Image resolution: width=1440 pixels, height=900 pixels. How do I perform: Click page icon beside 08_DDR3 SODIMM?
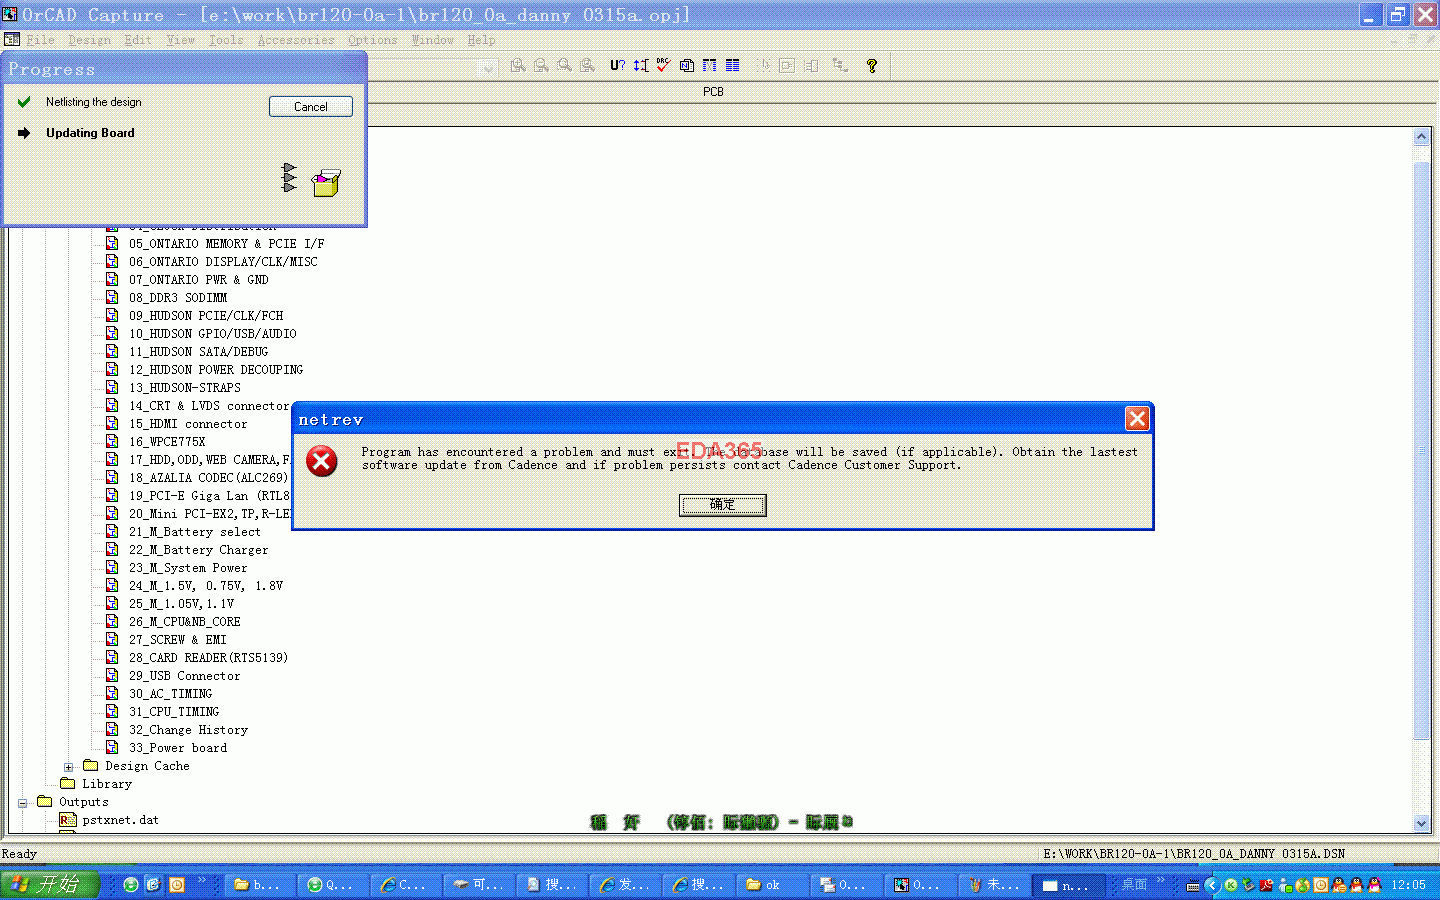pyautogui.click(x=112, y=297)
